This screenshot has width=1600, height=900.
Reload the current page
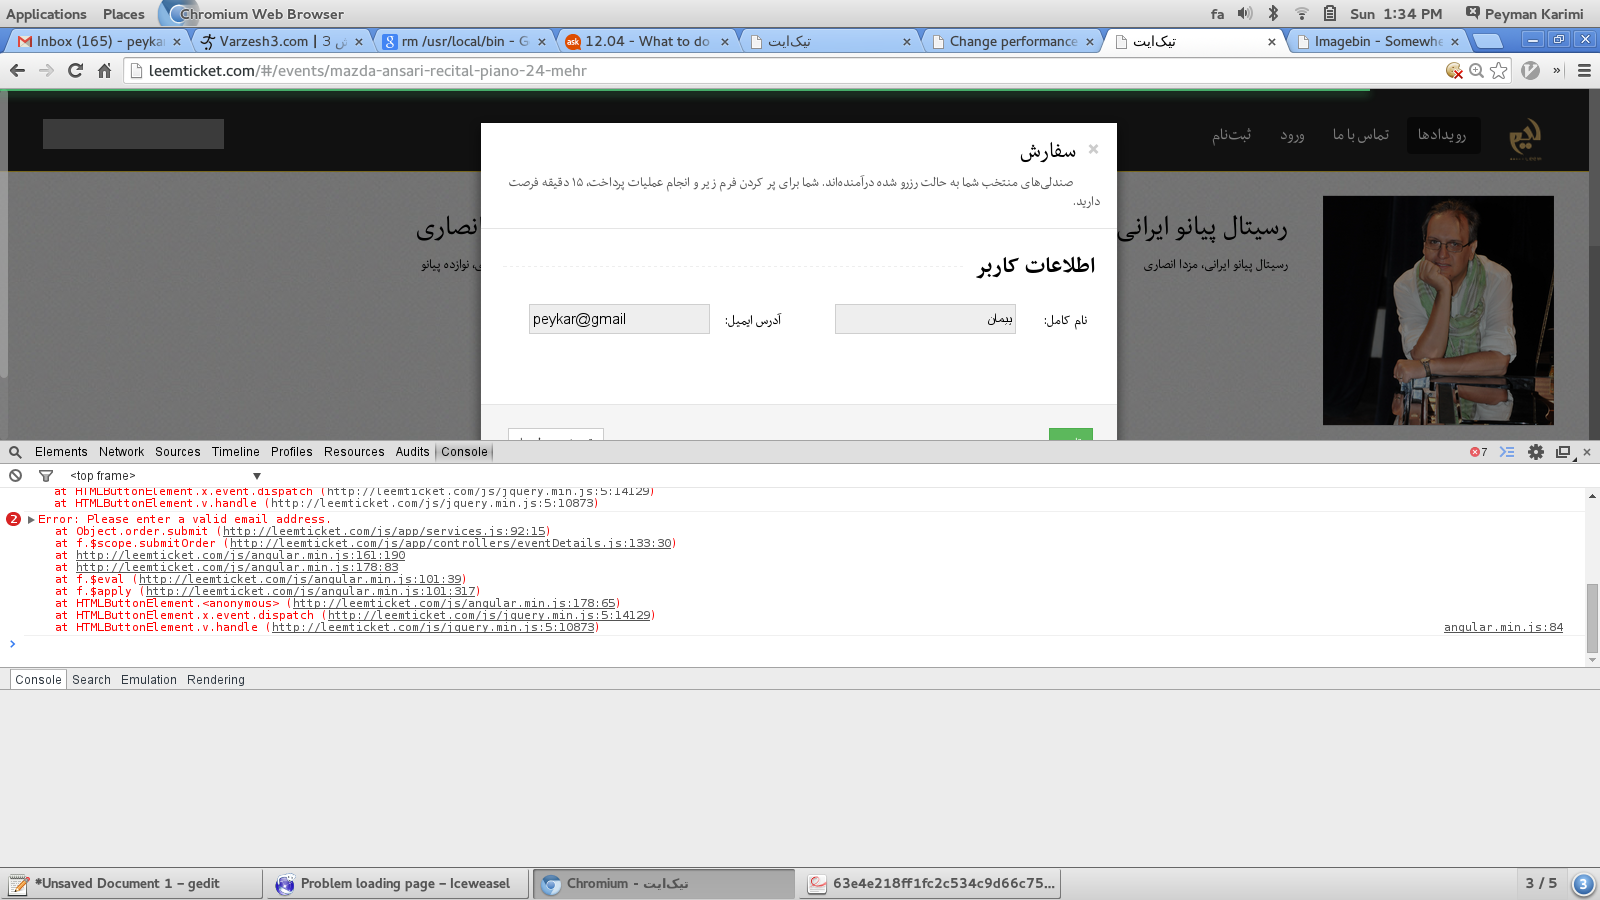coord(75,70)
